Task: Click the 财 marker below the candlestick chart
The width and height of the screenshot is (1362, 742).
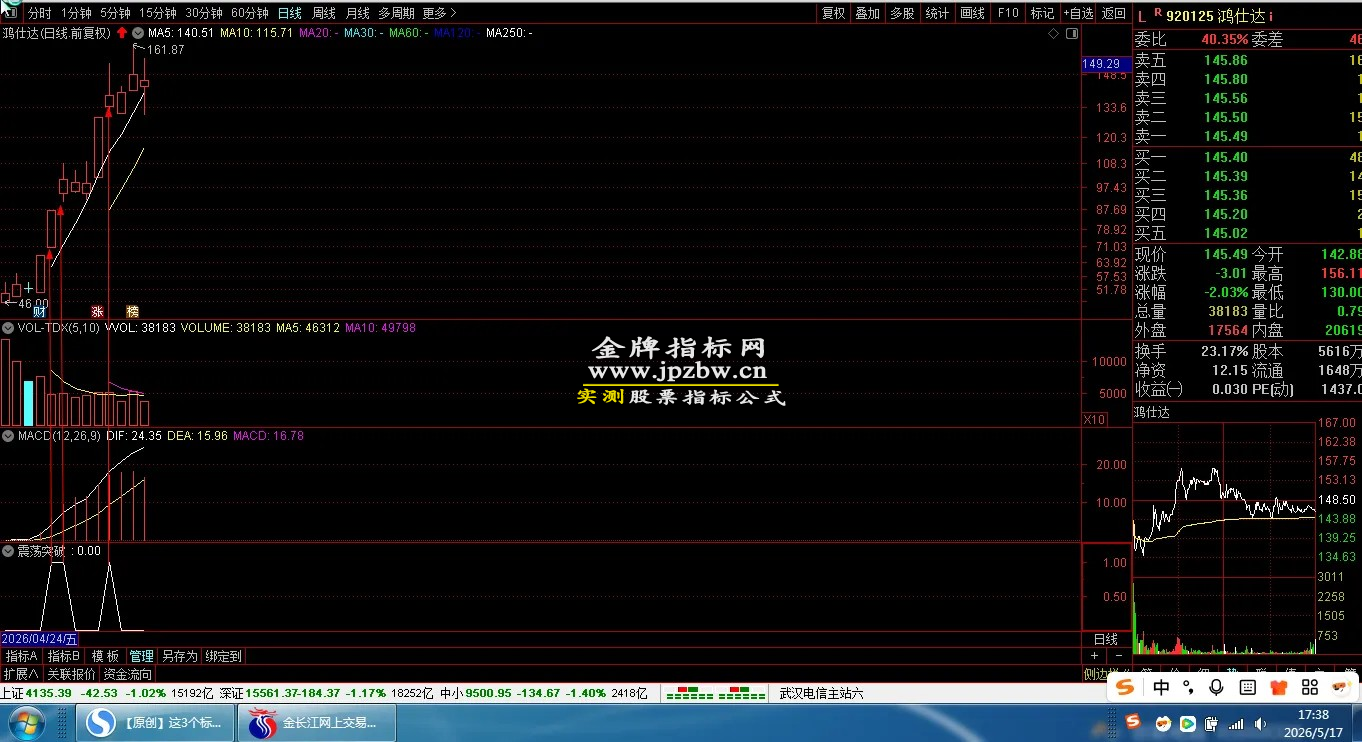Action: [x=40, y=312]
